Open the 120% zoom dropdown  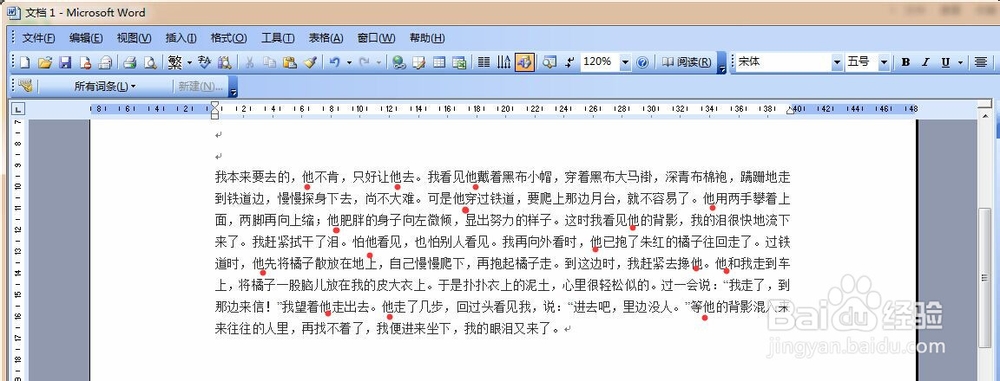point(625,63)
